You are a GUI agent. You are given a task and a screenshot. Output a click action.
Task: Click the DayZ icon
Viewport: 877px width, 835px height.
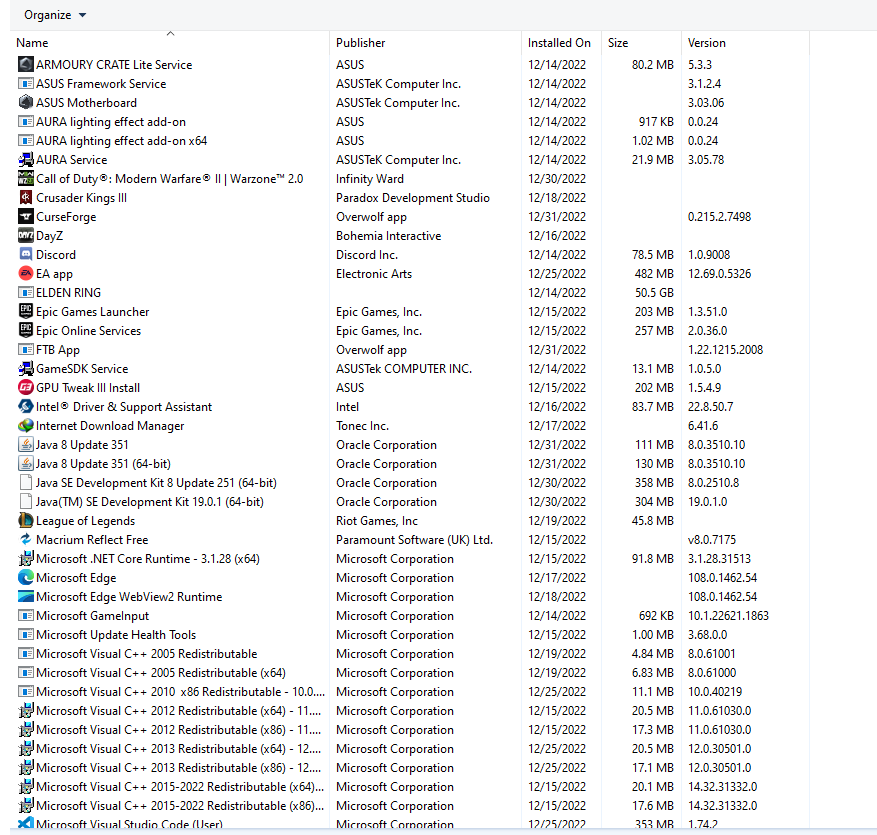tap(26, 235)
